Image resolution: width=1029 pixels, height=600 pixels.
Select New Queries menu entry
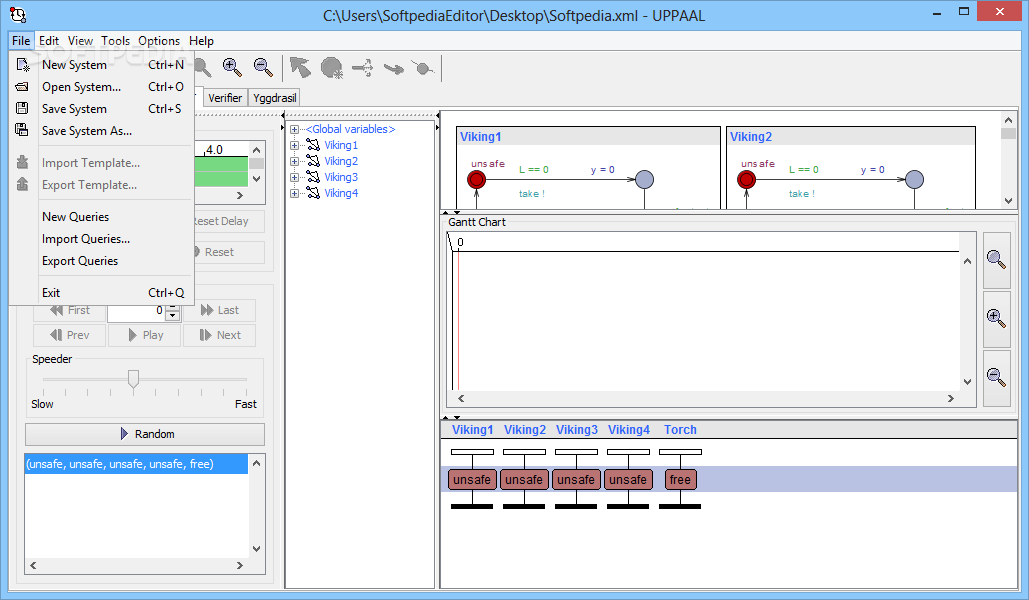tap(102, 217)
